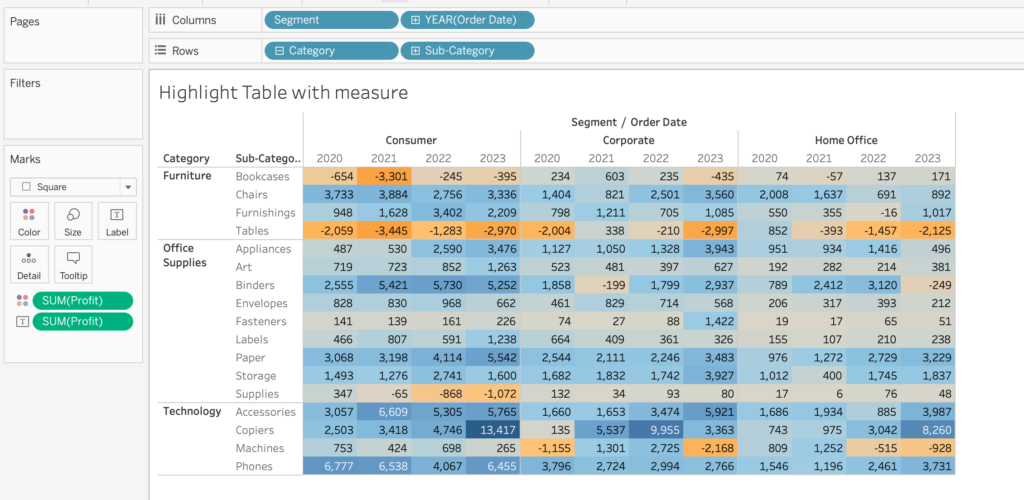Open the Tooltip marks card
Viewport: 1024px width, 500px height.
pos(73,265)
